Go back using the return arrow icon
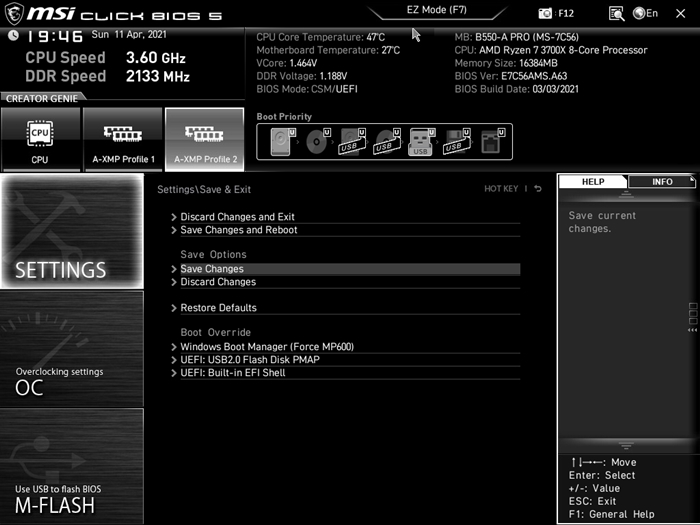700x525 pixels. tap(538, 189)
